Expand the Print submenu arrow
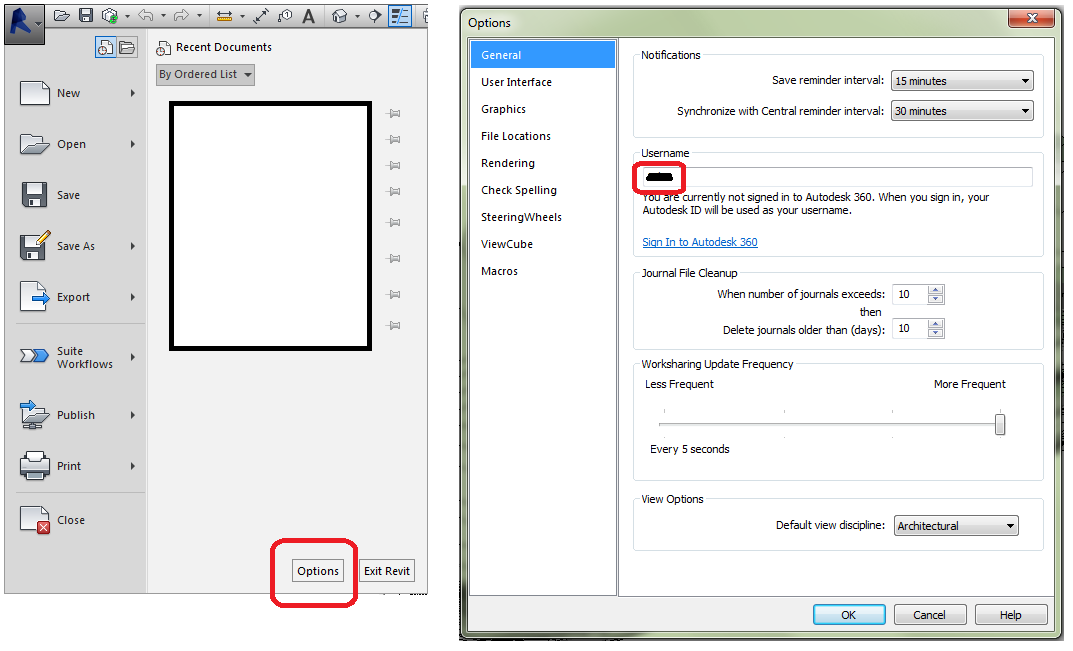 pos(133,466)
